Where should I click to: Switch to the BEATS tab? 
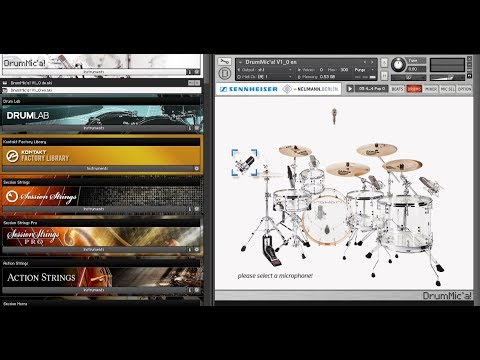(x=397, y=89)
